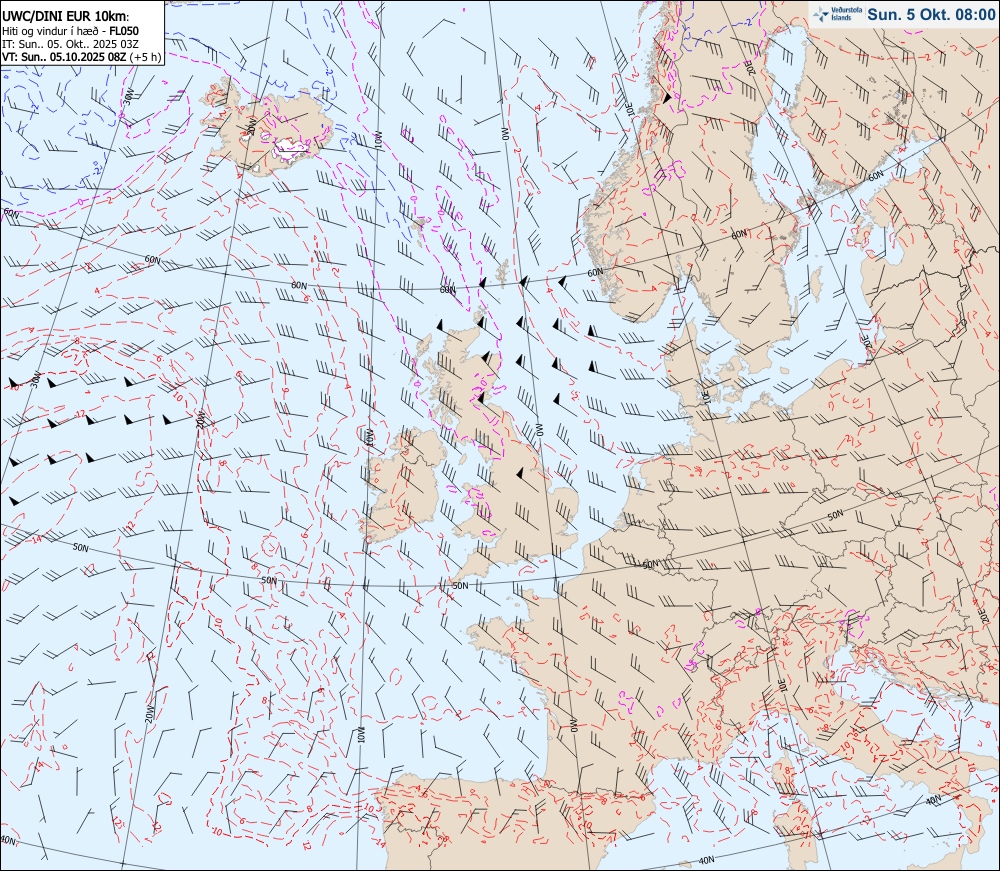Click 'Hiti og vindur í hæð - FL050' line
This screenshot has width=1000, height=871.
coord(70,31)
